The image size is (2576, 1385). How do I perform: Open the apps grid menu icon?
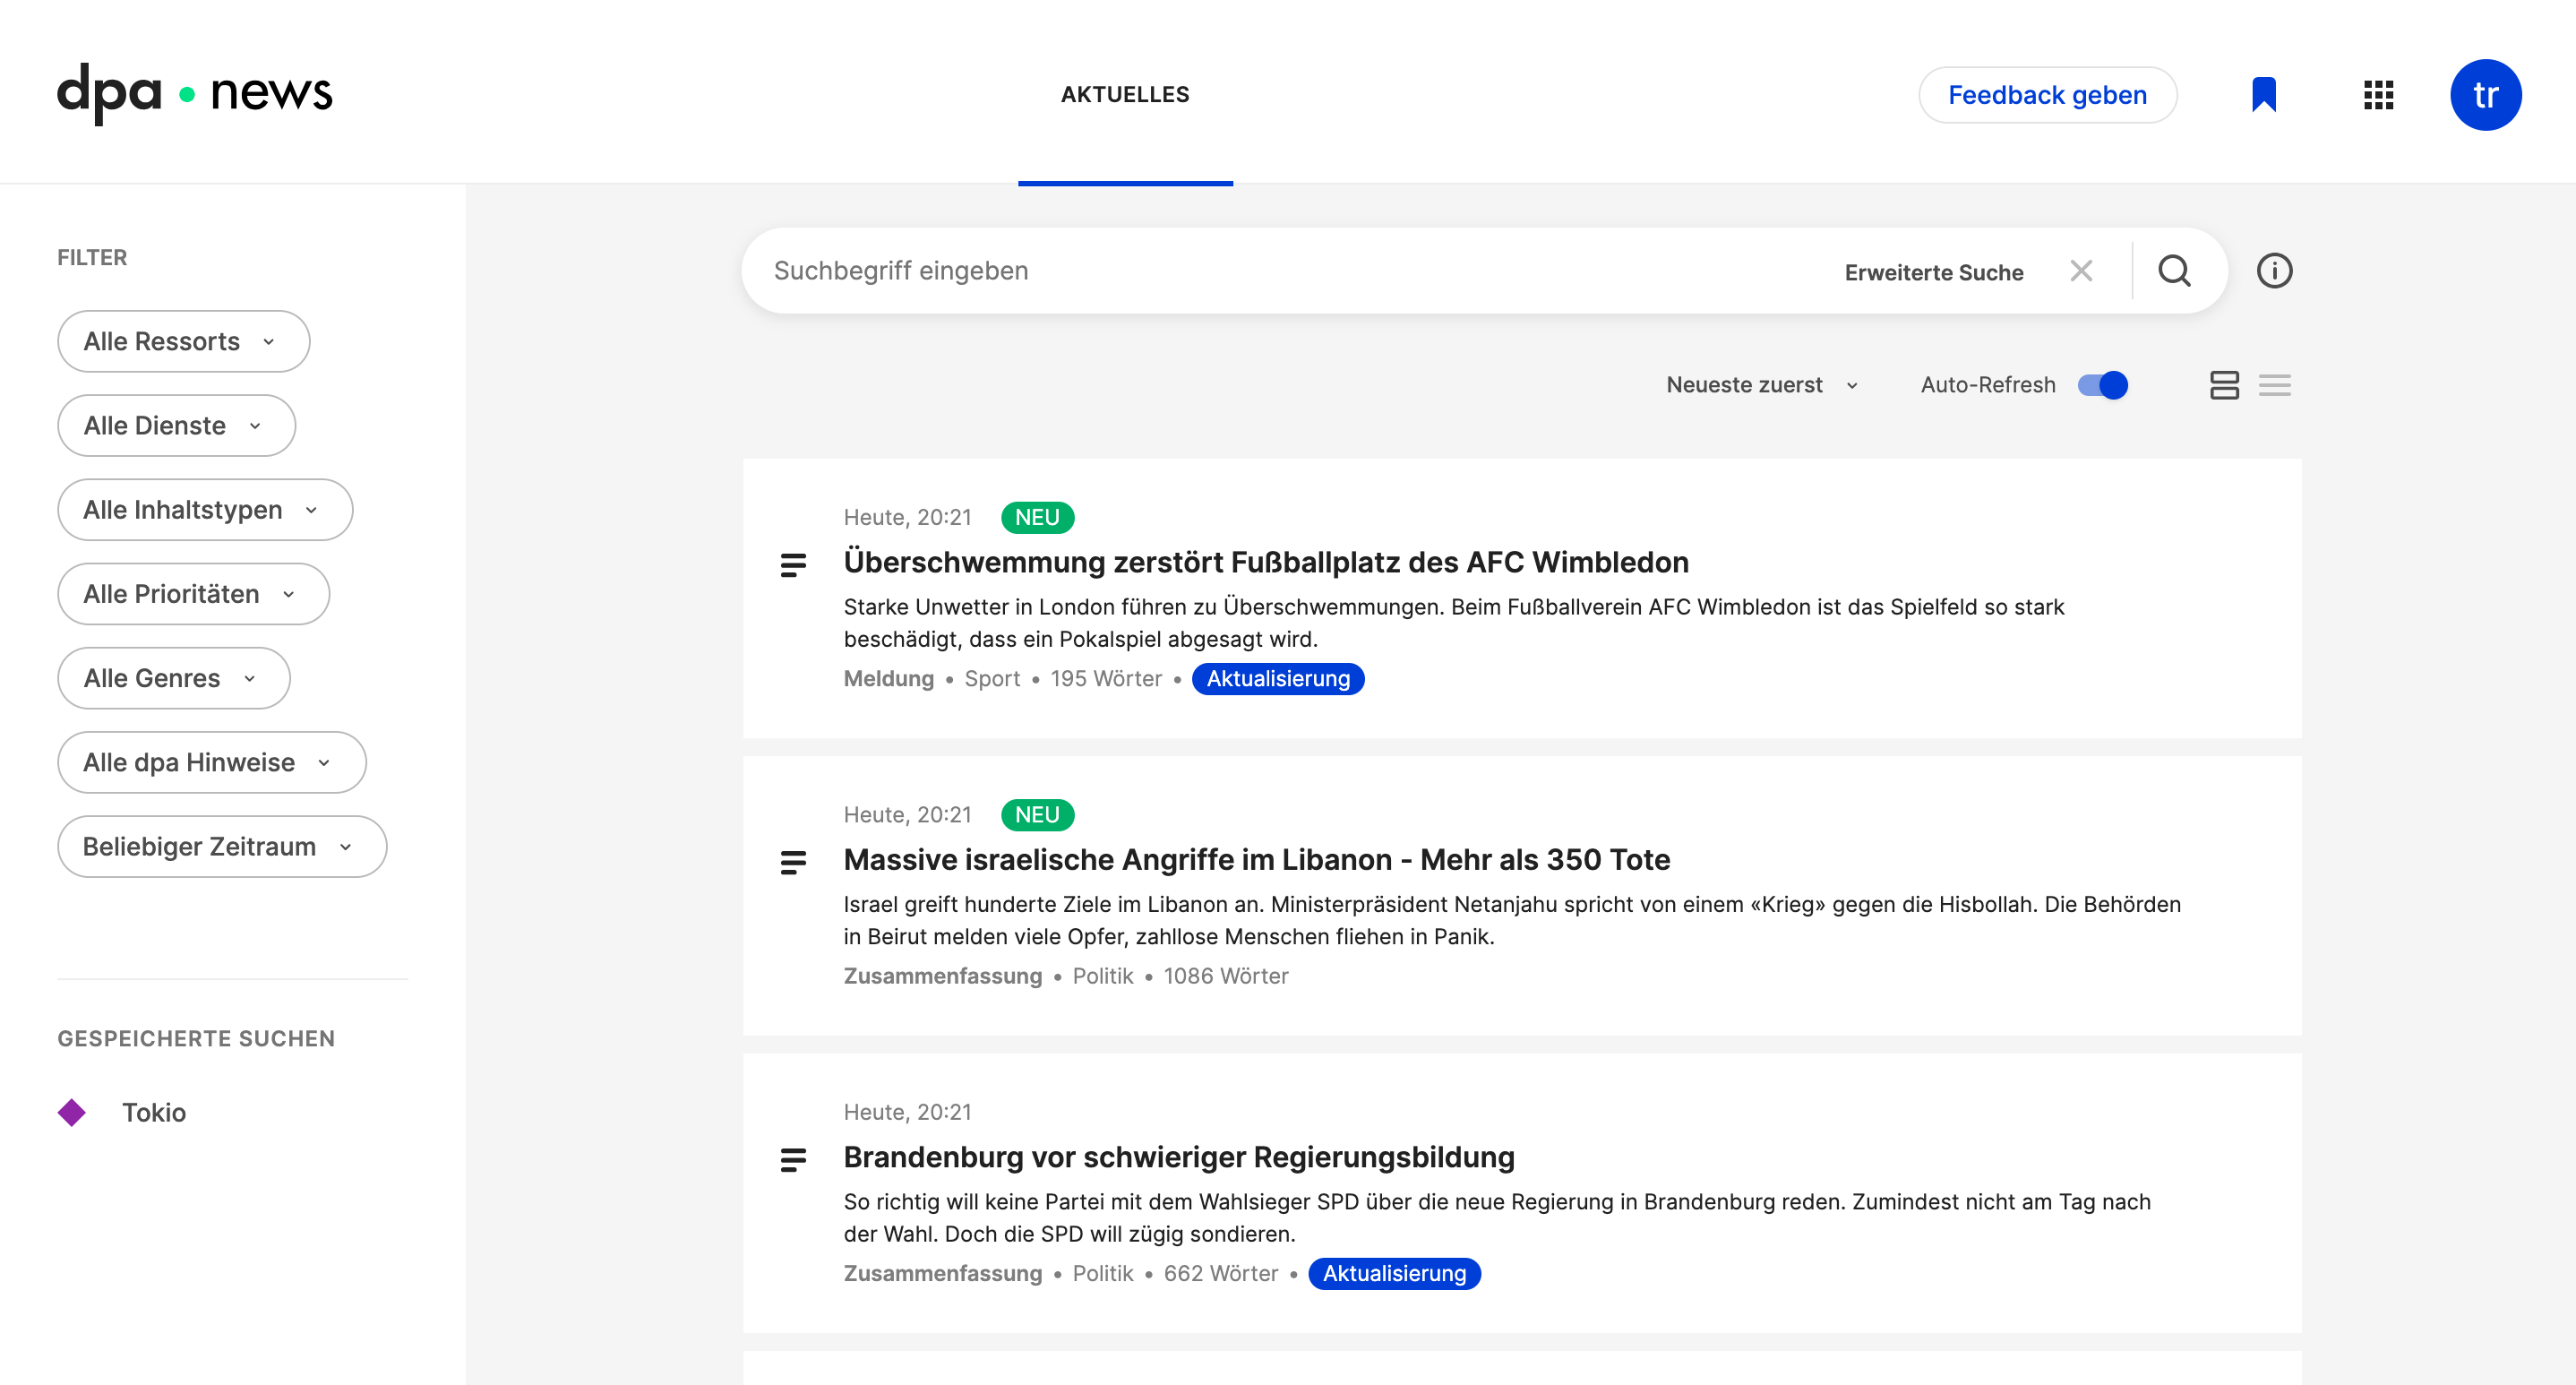2378,95
